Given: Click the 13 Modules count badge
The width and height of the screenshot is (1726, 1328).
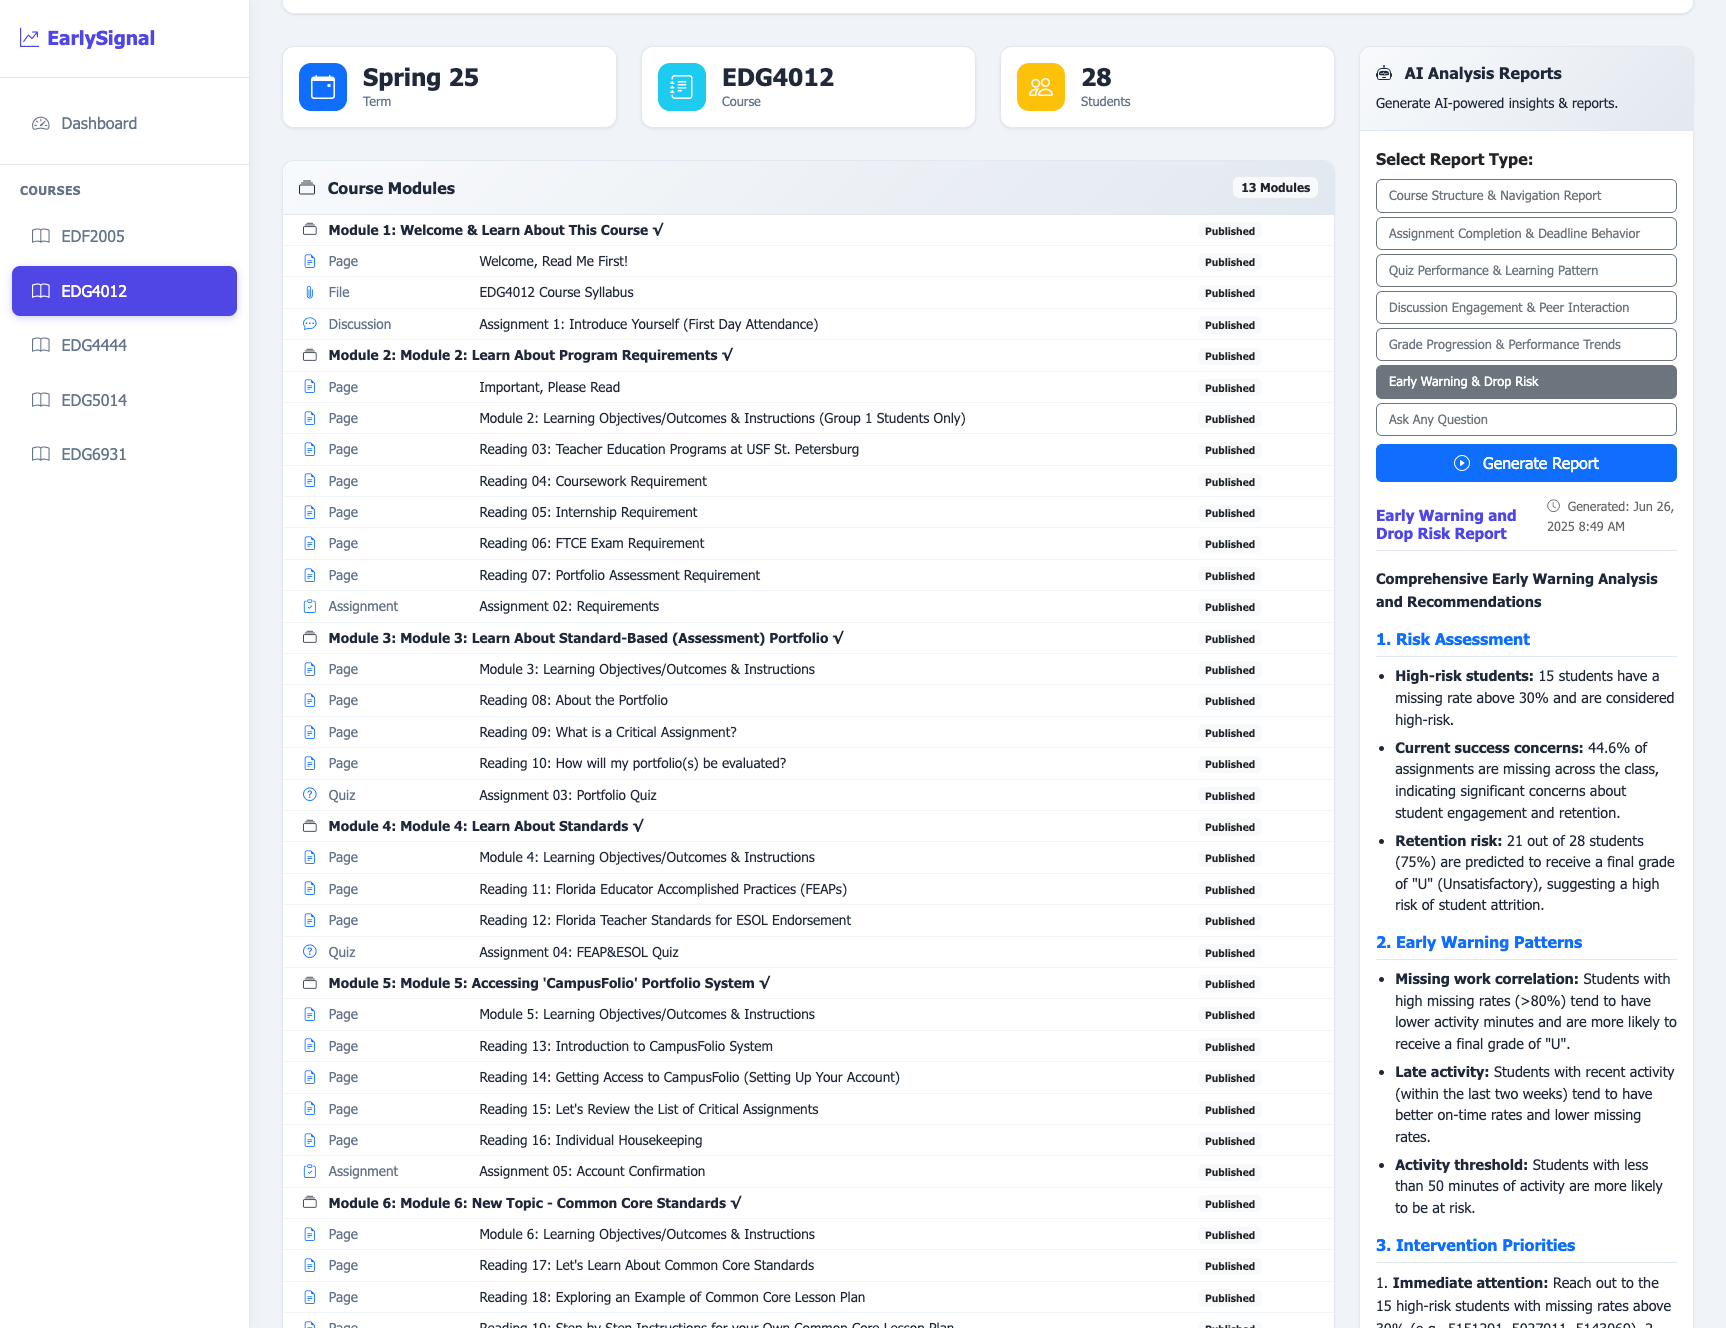Looking at the screenshot, I should (x=1275, y=188).
